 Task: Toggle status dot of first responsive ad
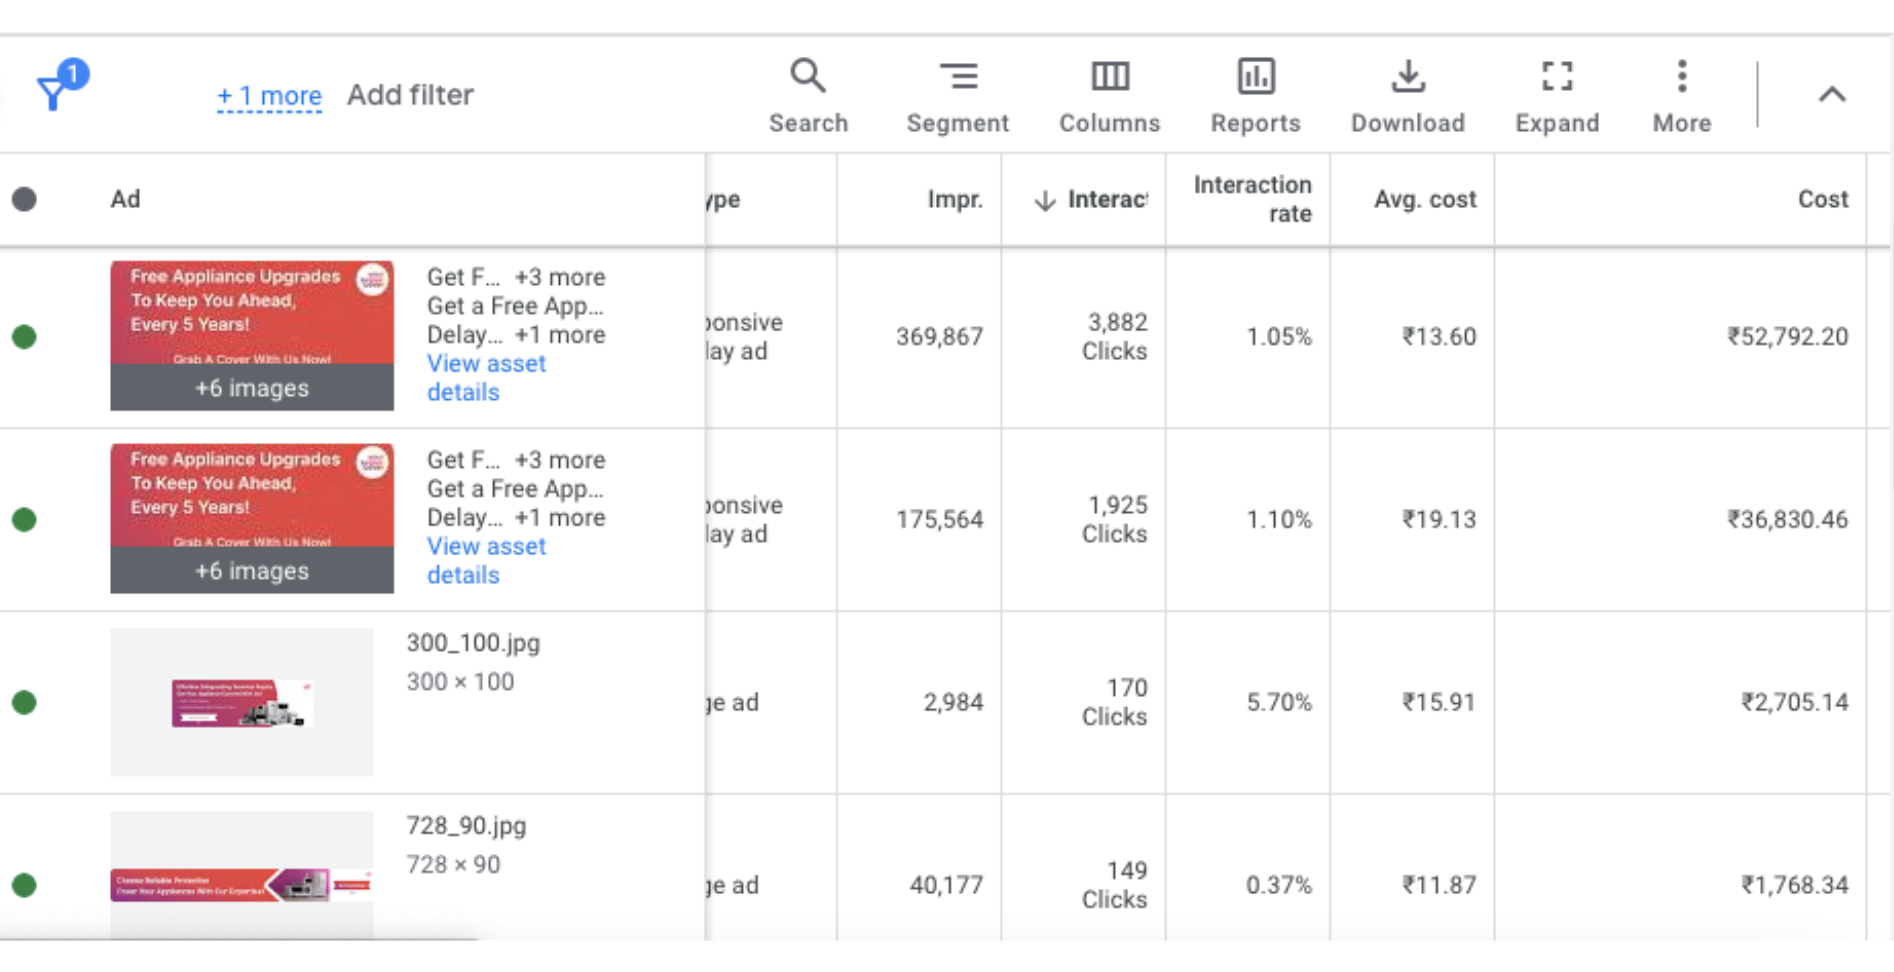[25, 337]
